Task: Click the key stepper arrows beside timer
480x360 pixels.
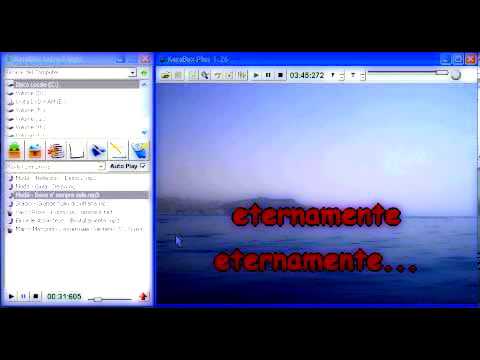Action: pos(342,75)
